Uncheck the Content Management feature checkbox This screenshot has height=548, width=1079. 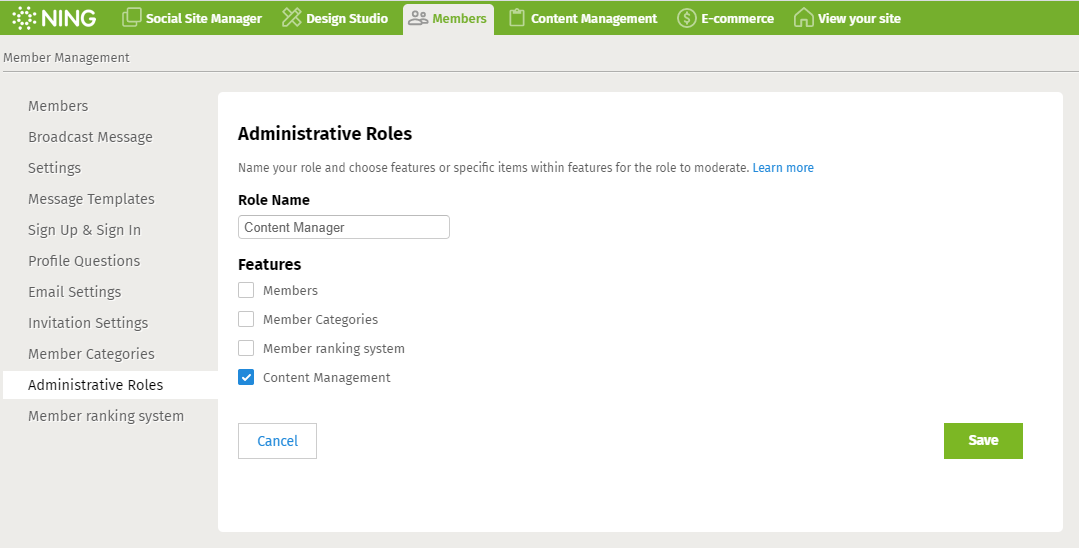[246, 378]
